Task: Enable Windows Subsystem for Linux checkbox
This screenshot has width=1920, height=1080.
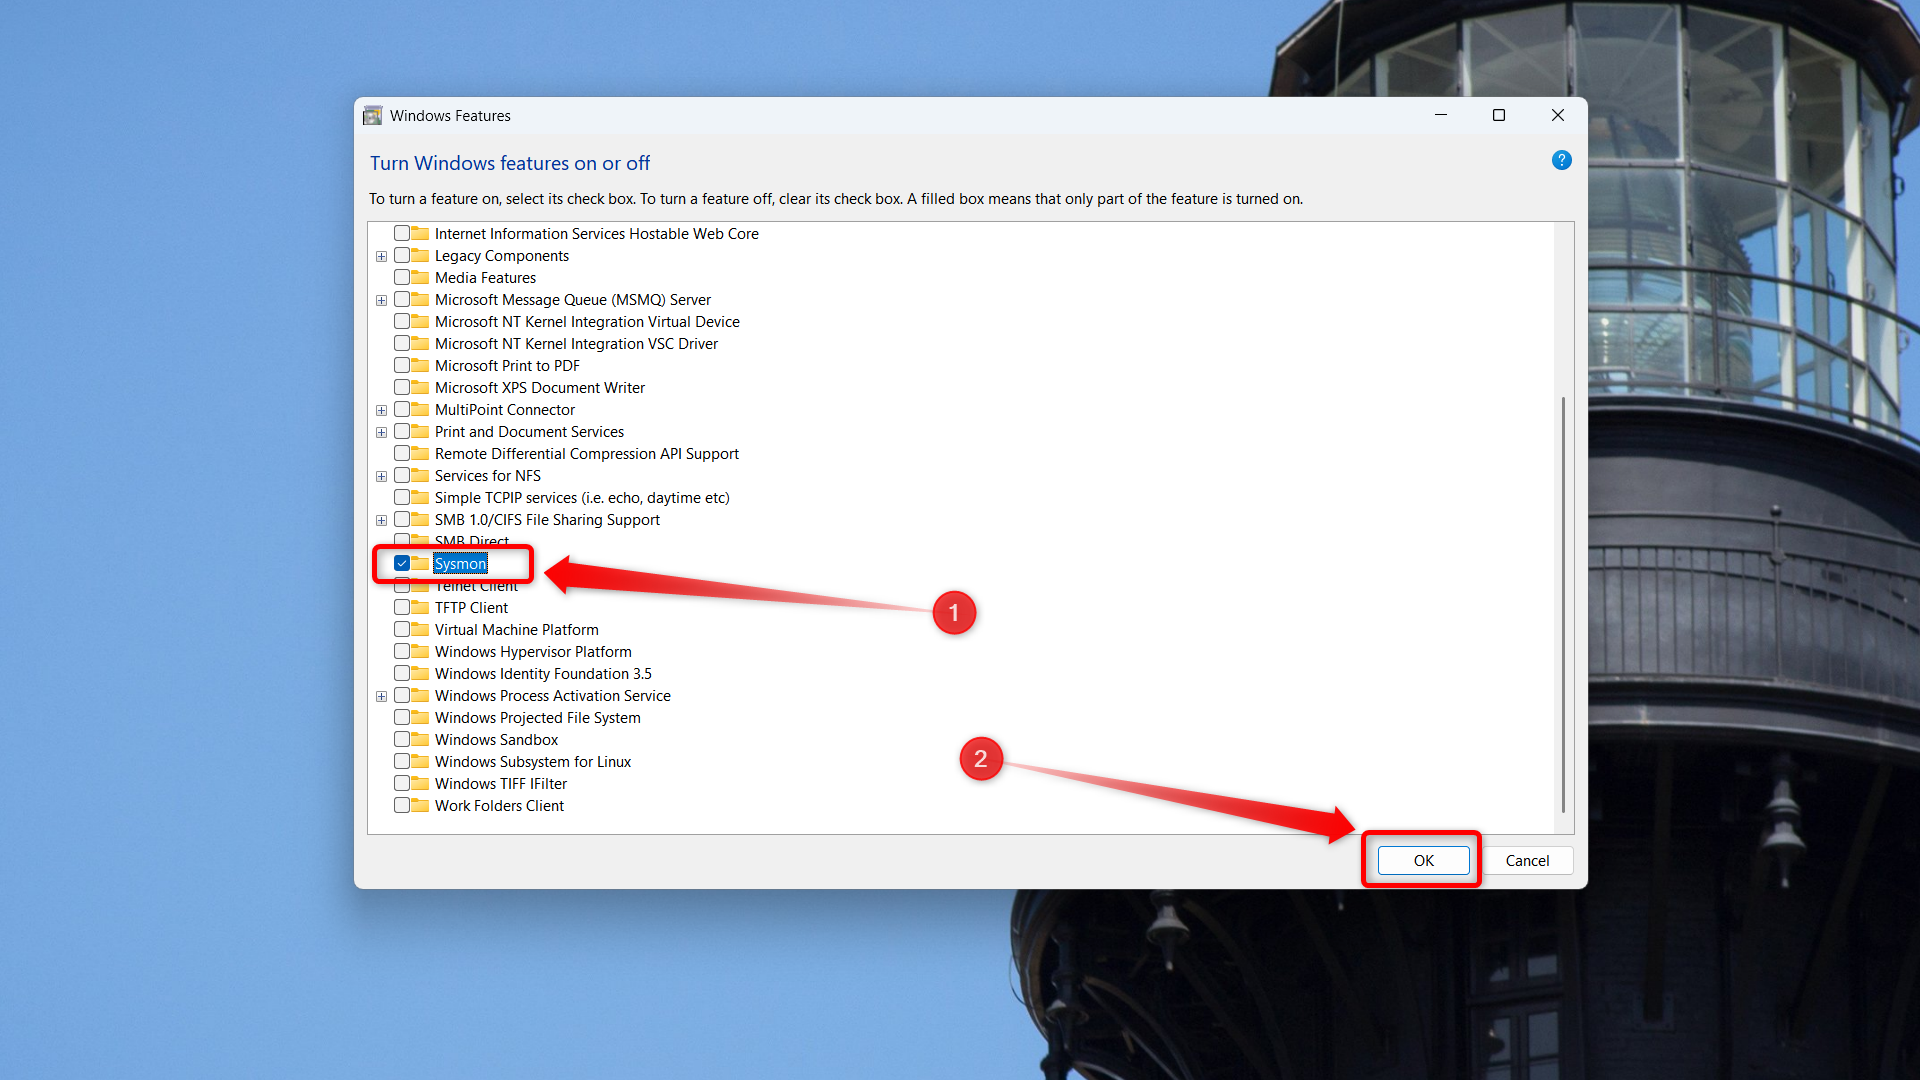Action: tap(401, 762)
